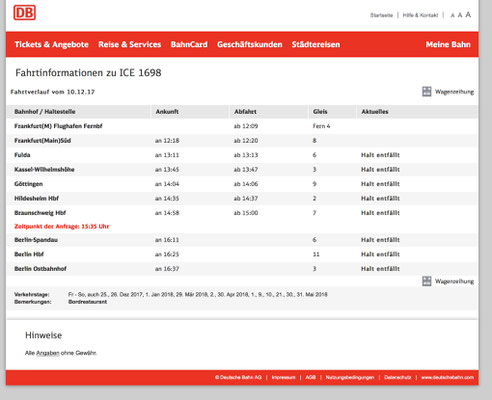Click departure time ab 12:09

[x=246, y=126]
